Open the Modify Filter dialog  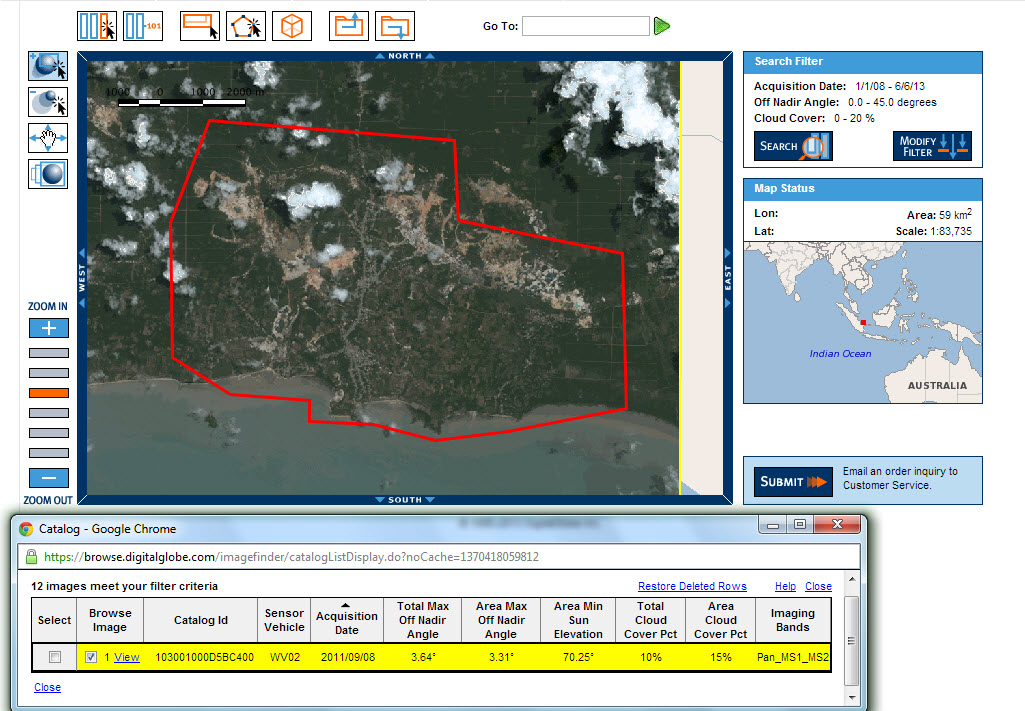pos(932,145)
